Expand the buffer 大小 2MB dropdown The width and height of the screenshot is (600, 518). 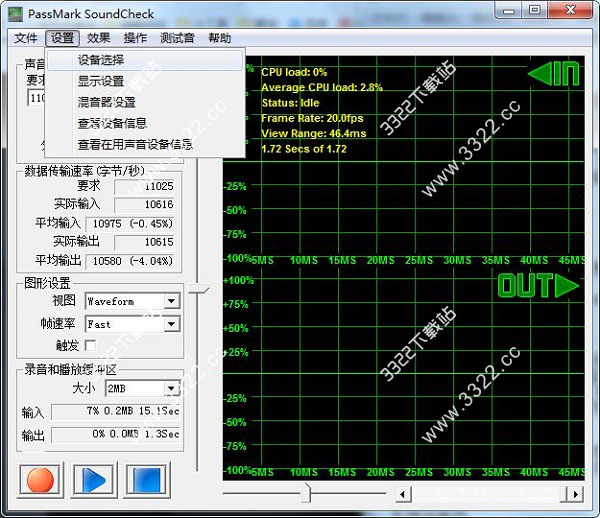tap(171, 388)
